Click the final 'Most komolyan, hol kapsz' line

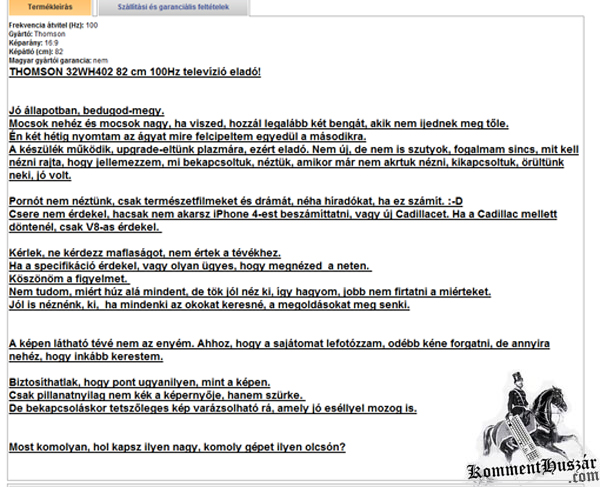[x=176, y=446]
